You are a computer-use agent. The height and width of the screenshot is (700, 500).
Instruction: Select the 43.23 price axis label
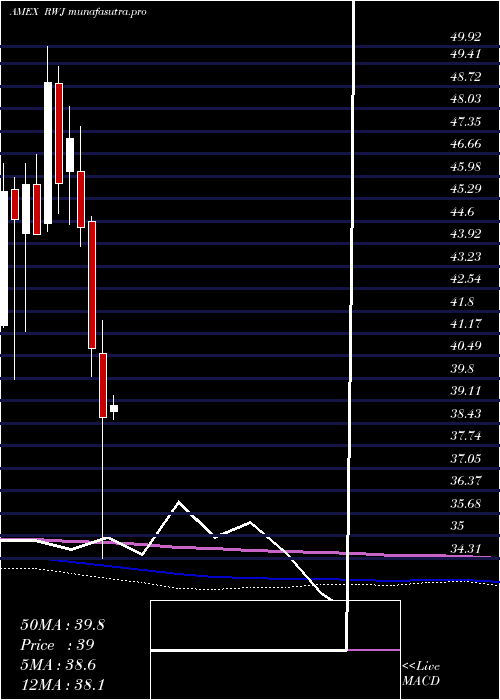pyautogui.click(x=465, y=256)
